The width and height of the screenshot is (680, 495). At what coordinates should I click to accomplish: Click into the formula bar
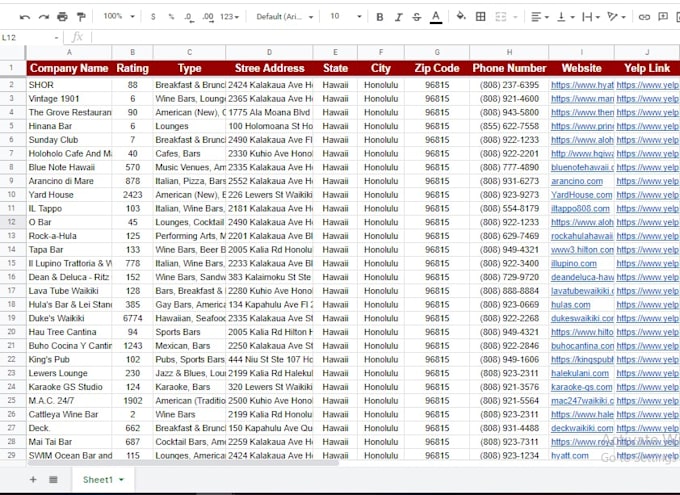(385, 37)
